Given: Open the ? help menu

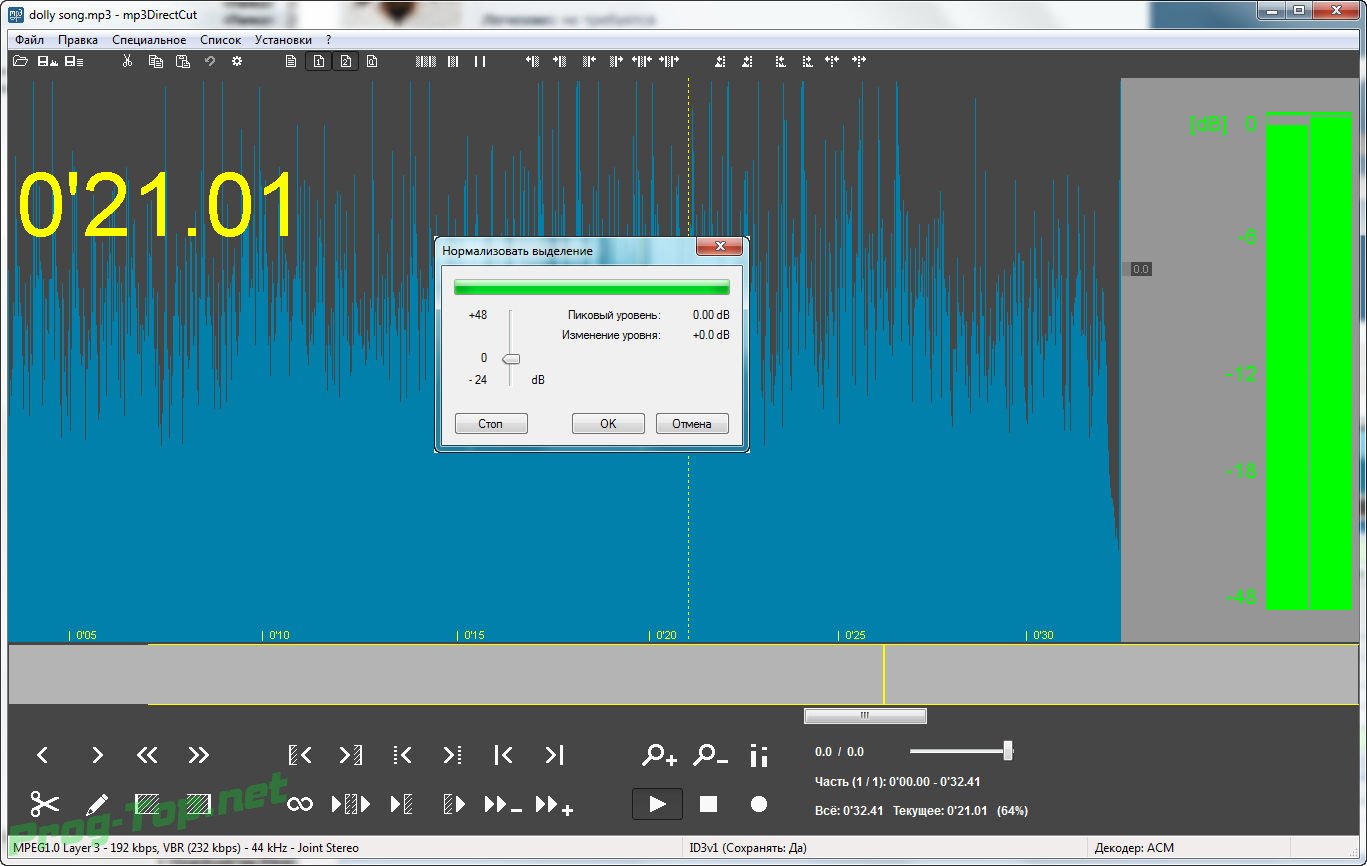Looking at the screenshot, I should [x=328, y=40].
